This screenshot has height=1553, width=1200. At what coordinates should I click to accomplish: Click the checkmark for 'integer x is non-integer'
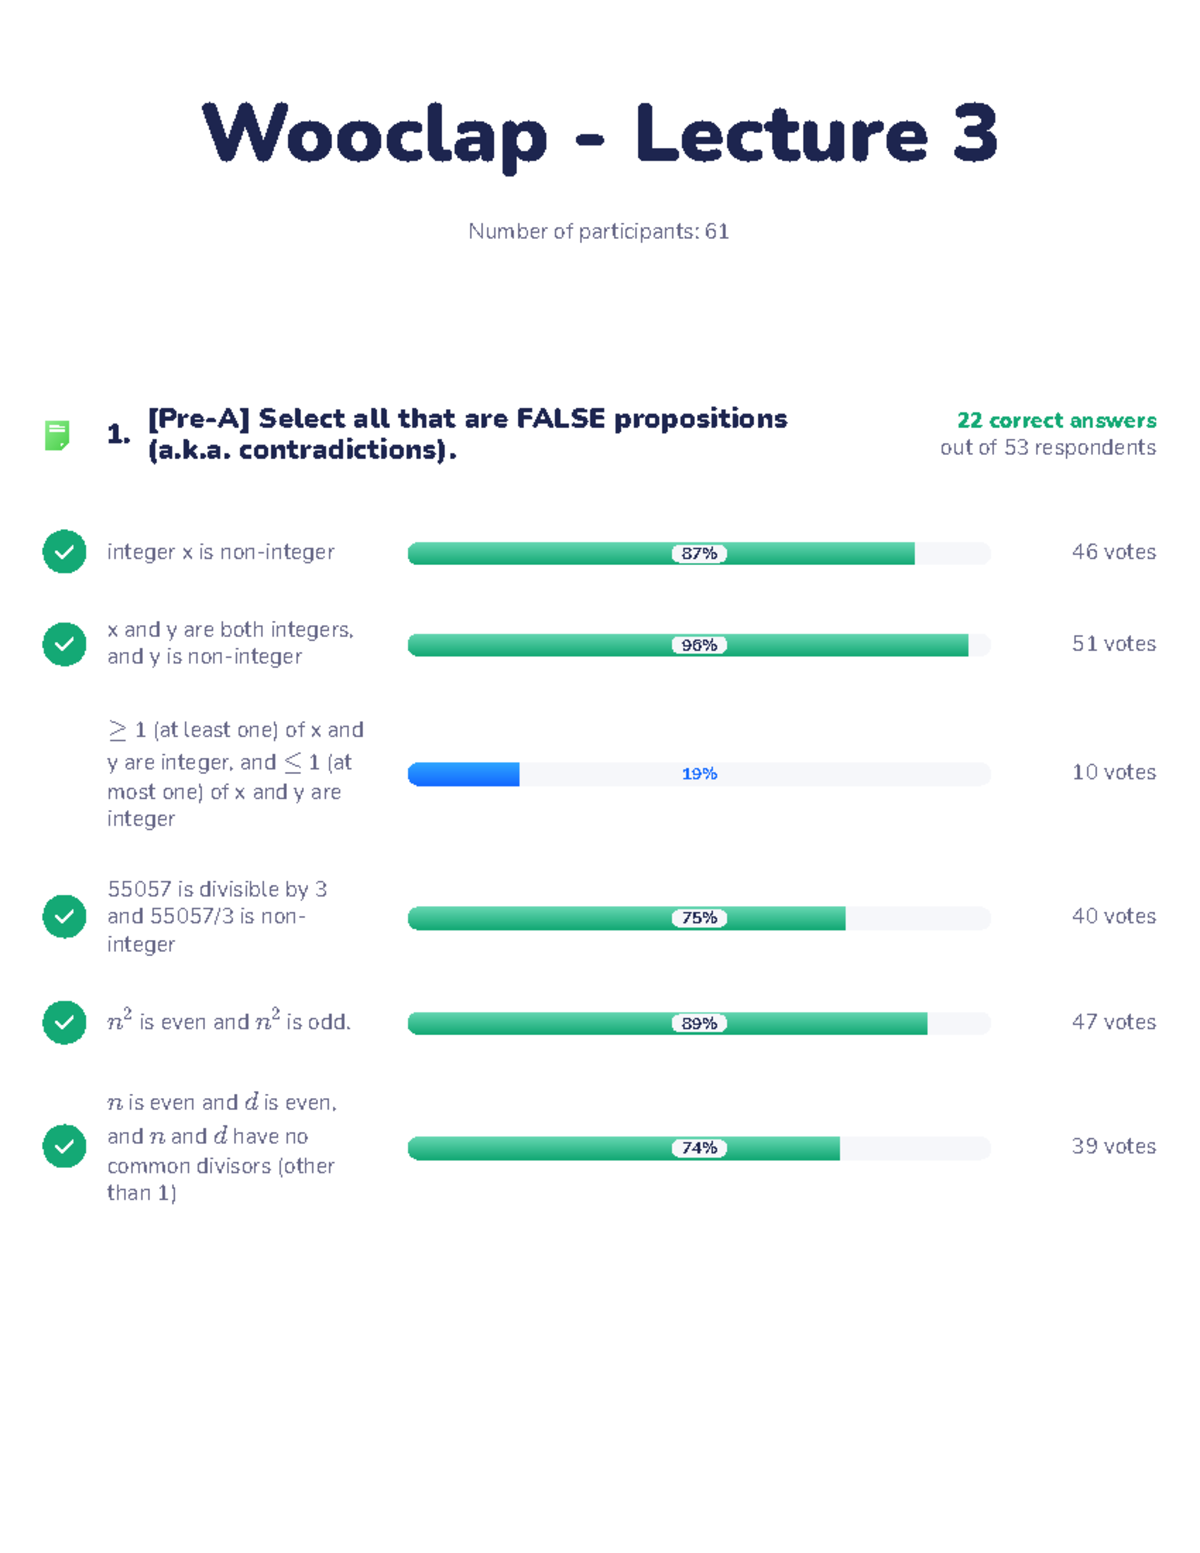tap(64, 552)
